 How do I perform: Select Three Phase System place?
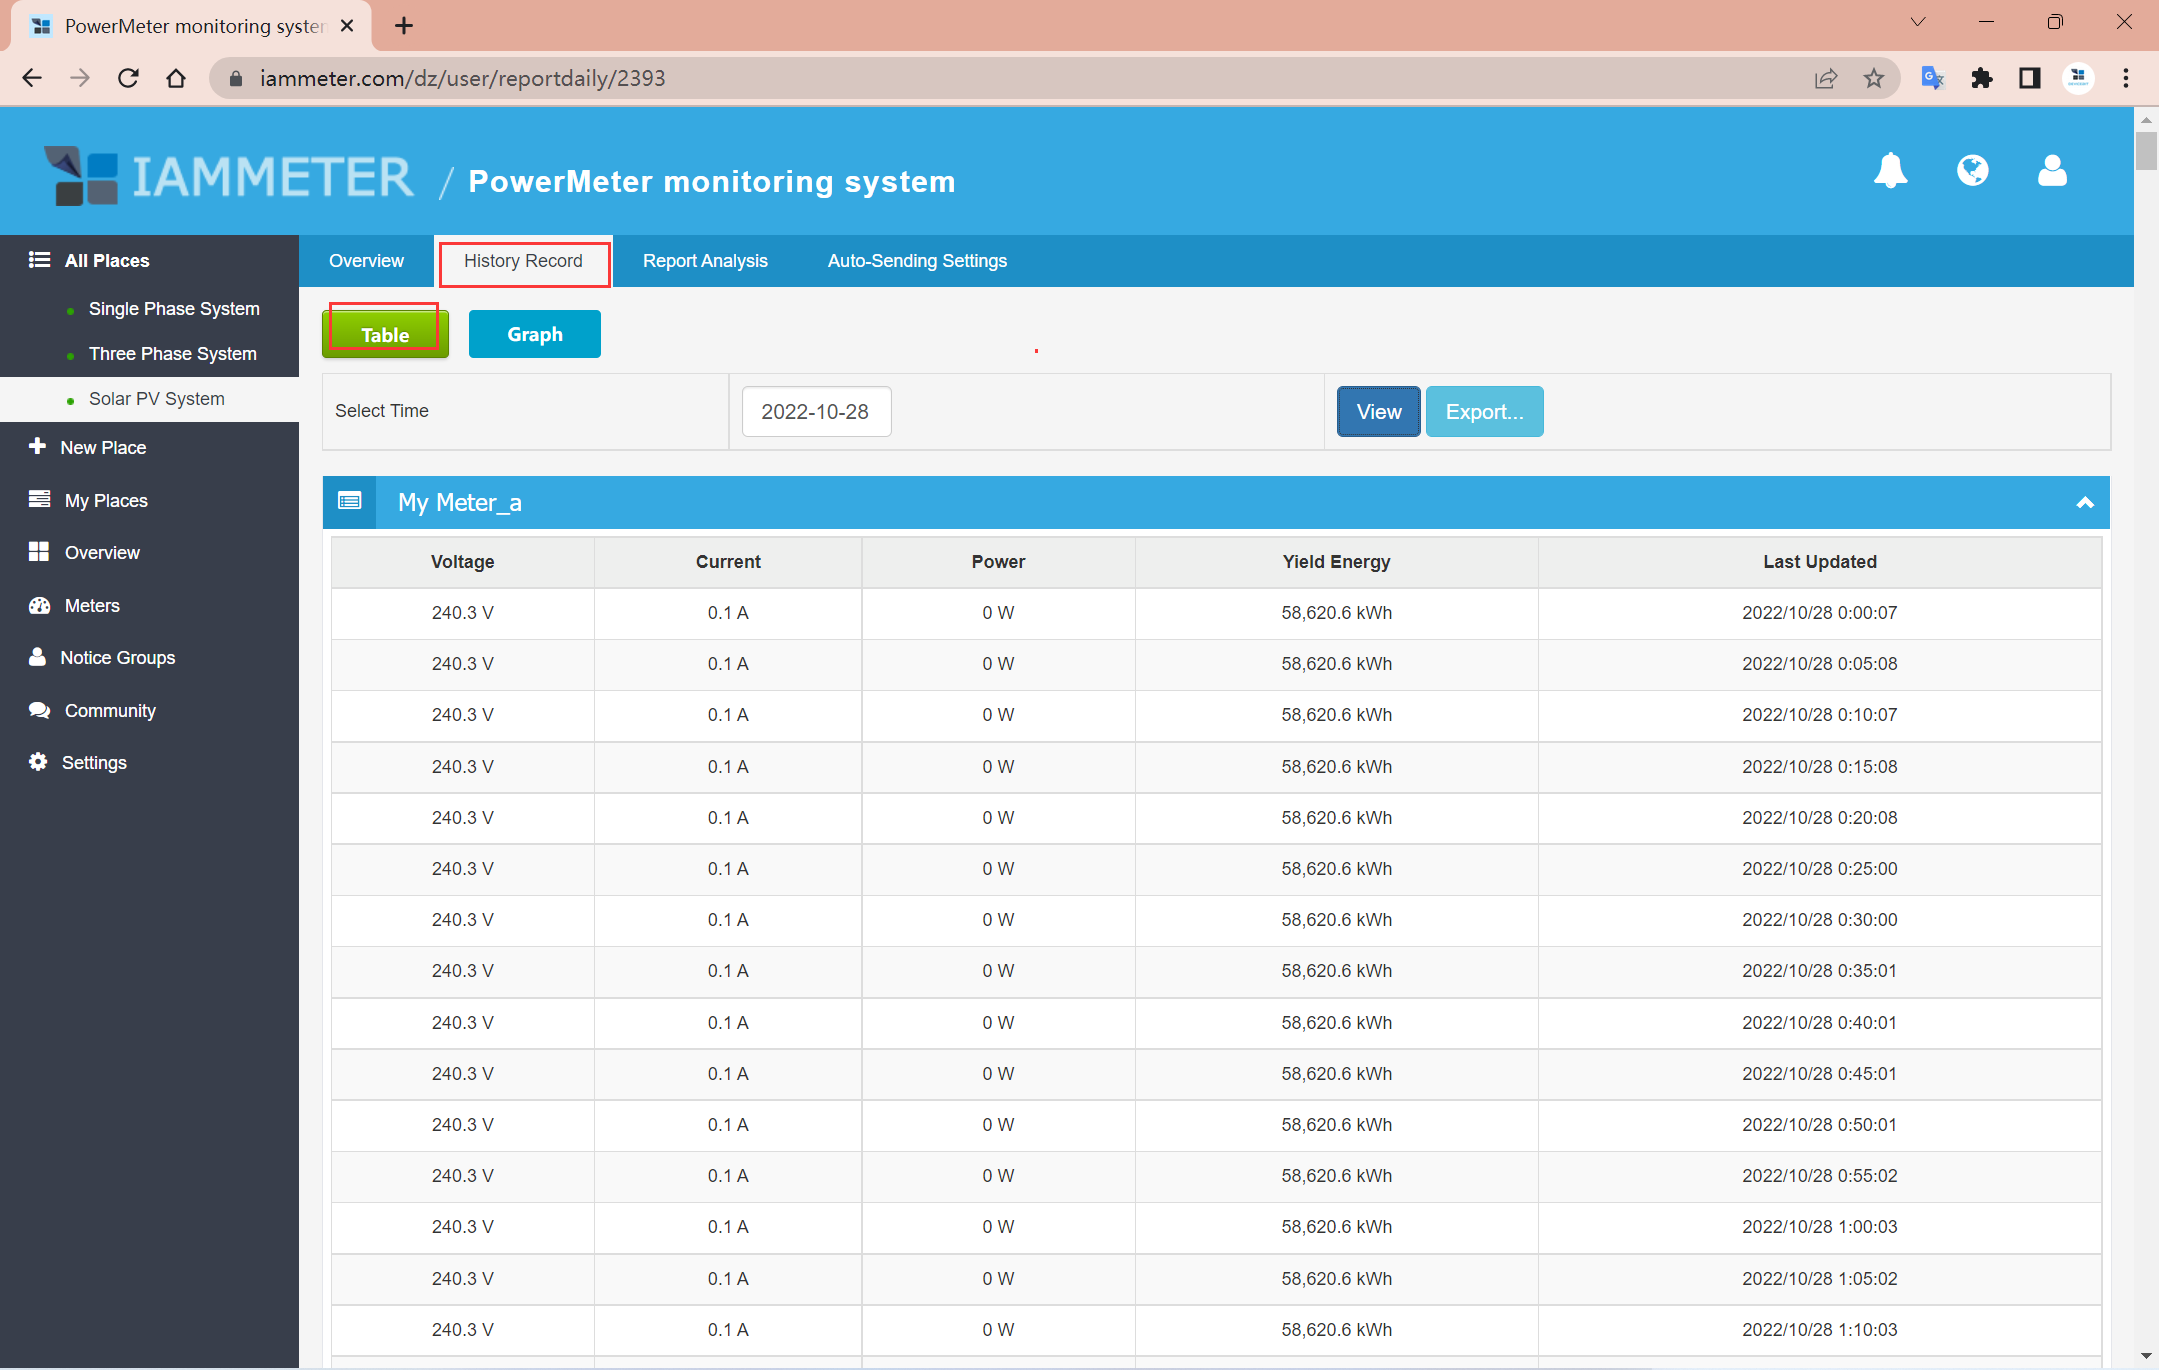coord(172,354)
